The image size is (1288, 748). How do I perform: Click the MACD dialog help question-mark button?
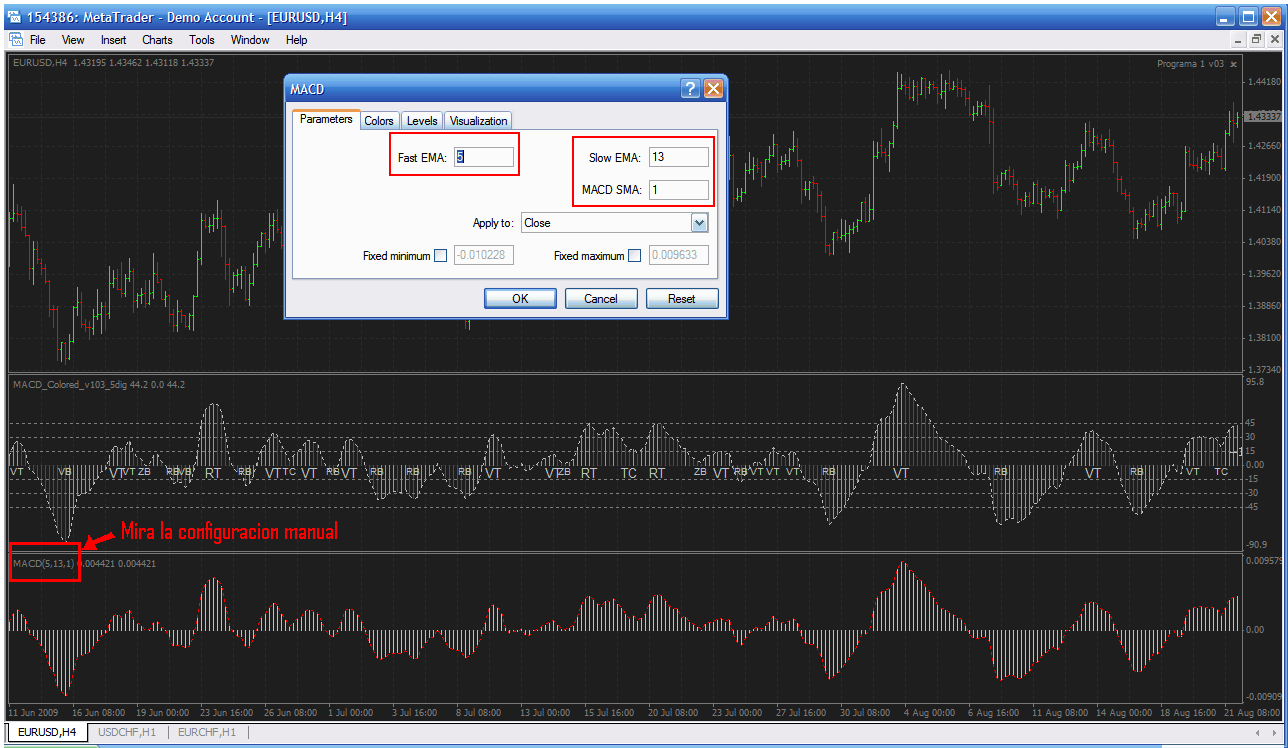pyautogui.click(x=691, y=89)
